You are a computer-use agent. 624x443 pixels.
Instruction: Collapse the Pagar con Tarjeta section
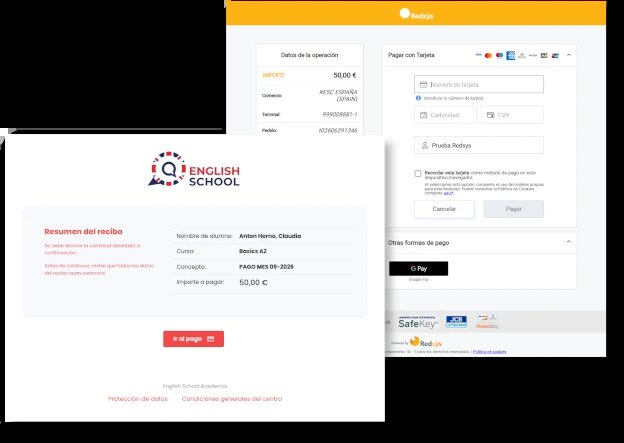click(569, 55)
